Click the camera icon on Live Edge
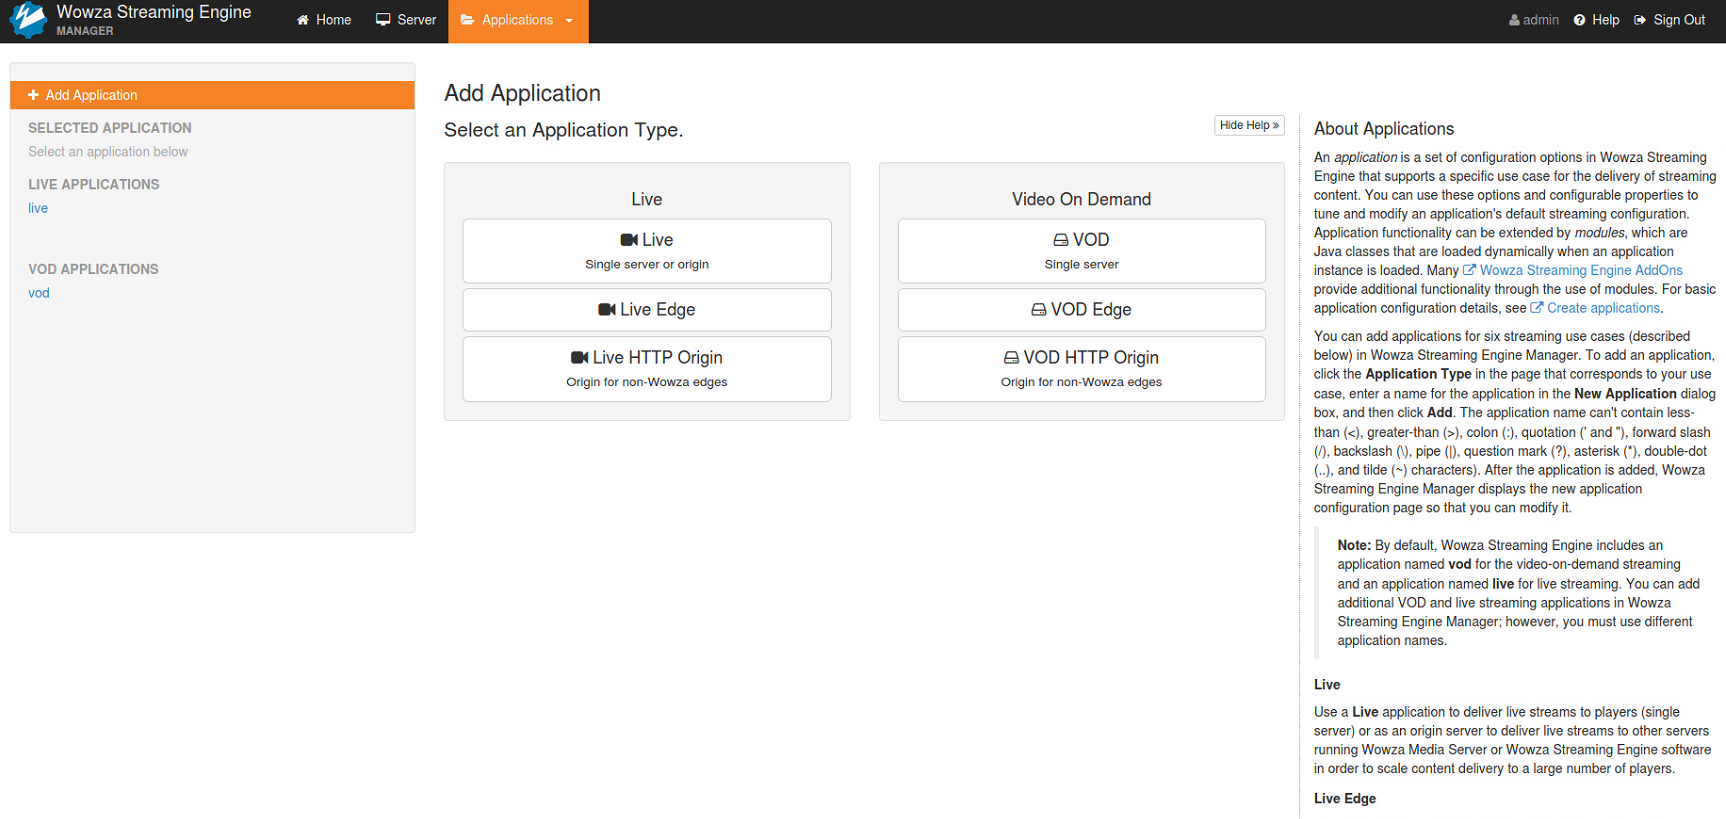The height and width of the screenshot is (819, 1726). click(x=607, y=310)
